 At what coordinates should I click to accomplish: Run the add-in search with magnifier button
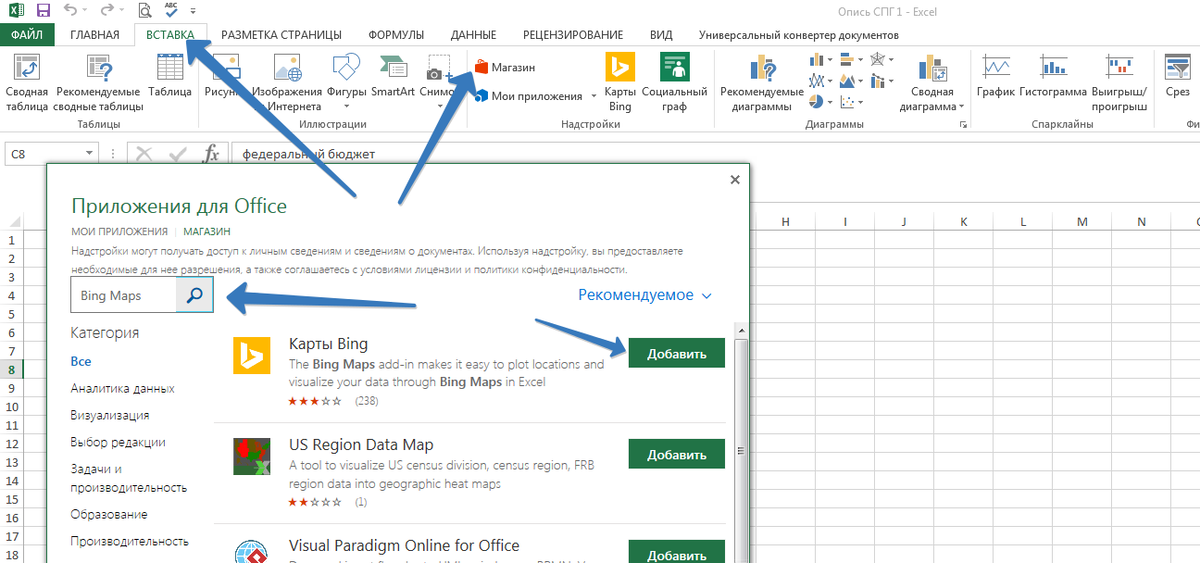195,296
